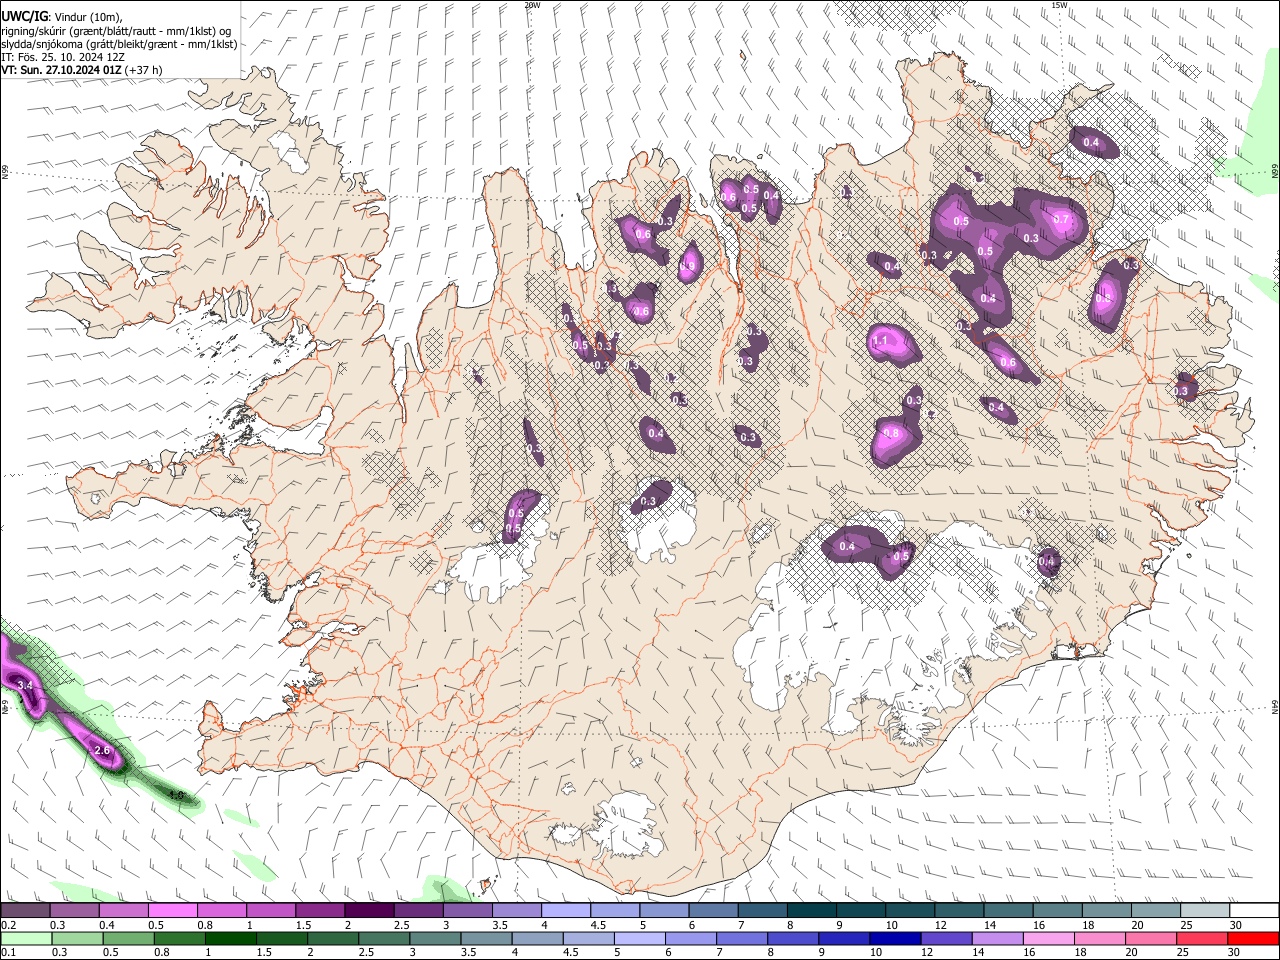The image size is (1280, 960).
Task: Click the slydda/snjókoma description line
Action: (x=120, y=44)
